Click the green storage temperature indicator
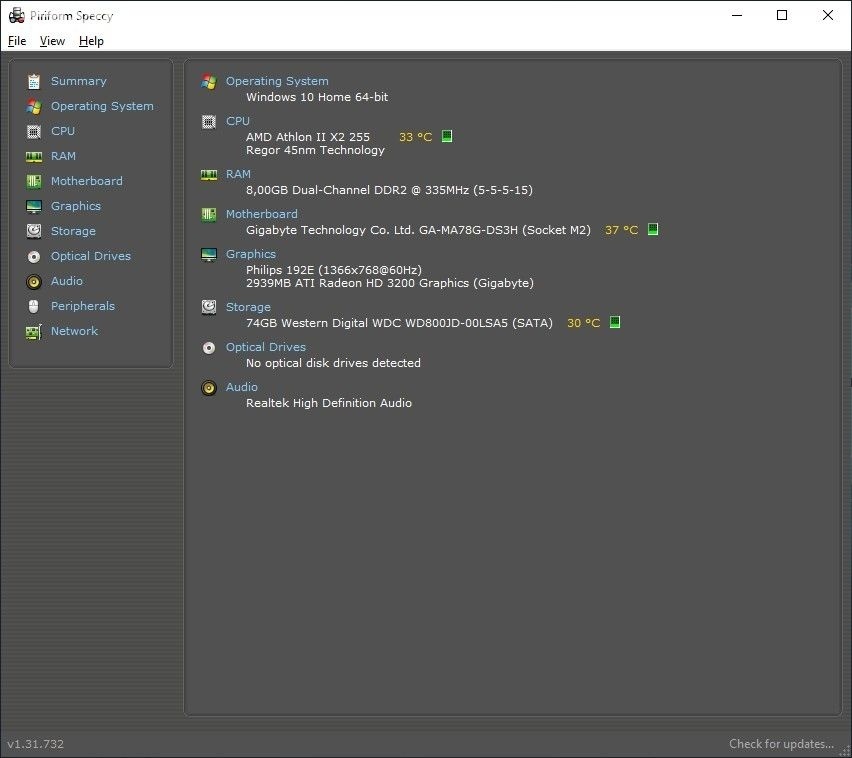The width and height of the screenshot is (852, 758). pos(615,322)
